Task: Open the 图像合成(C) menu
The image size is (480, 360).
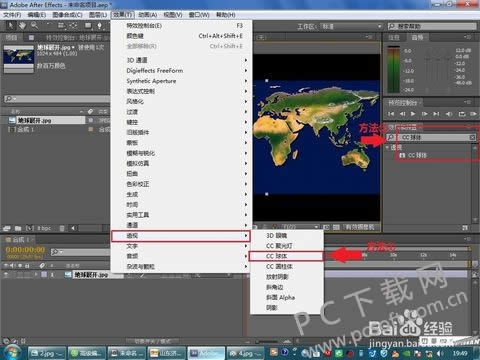Action: click(x=67, y=15)
